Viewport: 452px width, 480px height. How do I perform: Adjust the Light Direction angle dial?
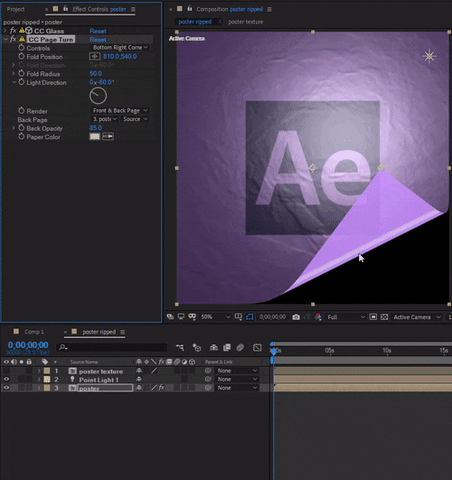pyautogui.click(x=98, y=96)
